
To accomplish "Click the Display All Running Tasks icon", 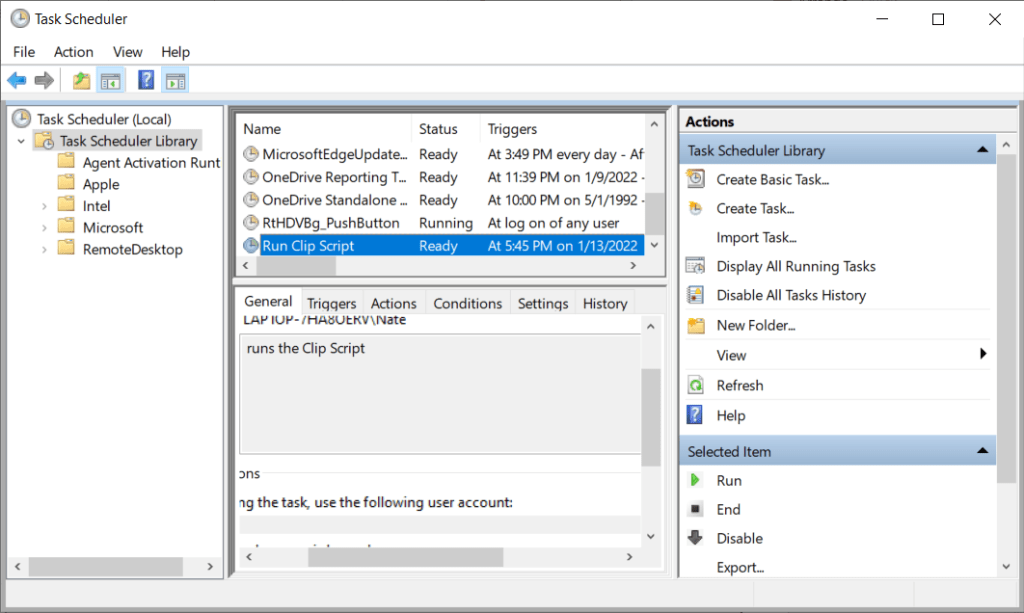I will point(695,266).
